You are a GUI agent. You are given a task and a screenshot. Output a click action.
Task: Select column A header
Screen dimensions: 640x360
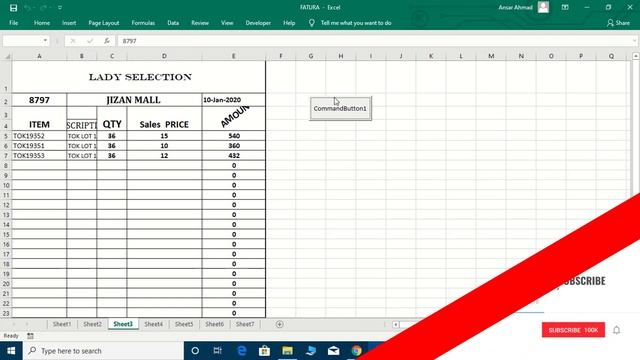[x=39, y=56]
